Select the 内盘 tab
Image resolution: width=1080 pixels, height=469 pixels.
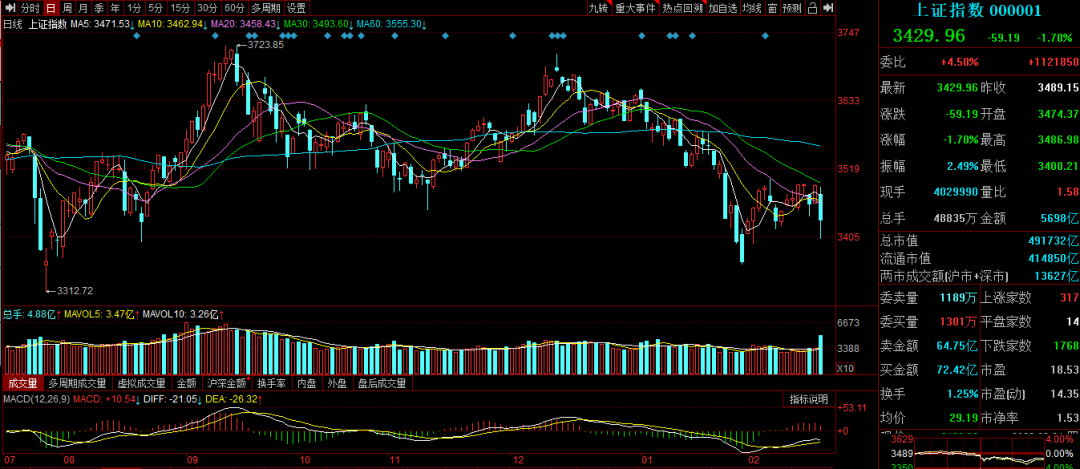307,384
